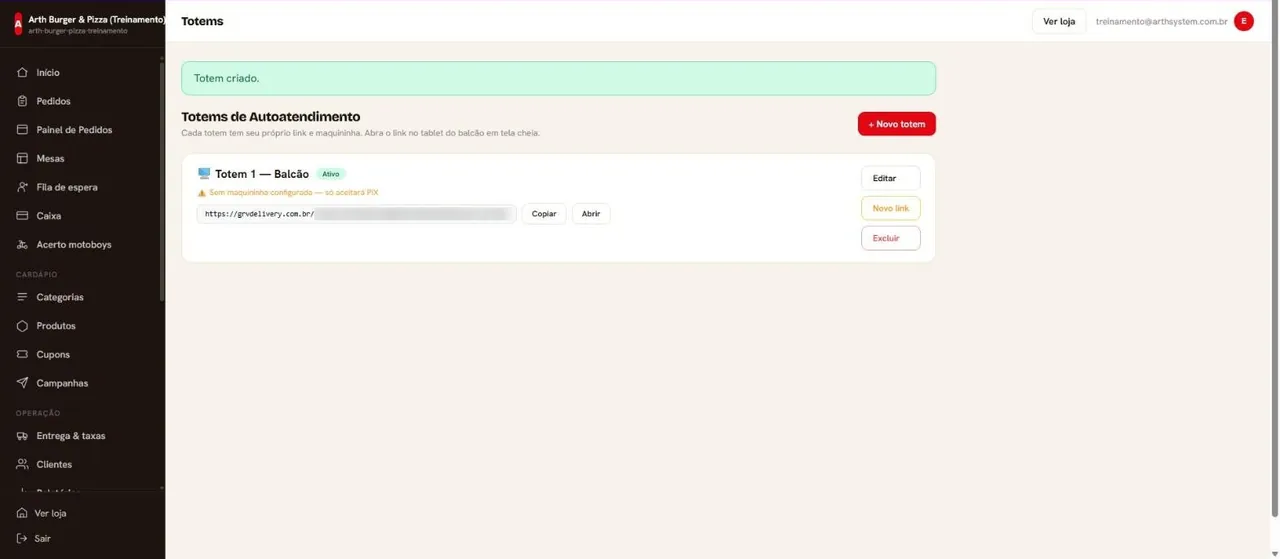1280x559 pixels.
Task: Select the Pedidos clipboard icon
Action: pos(23,101)
